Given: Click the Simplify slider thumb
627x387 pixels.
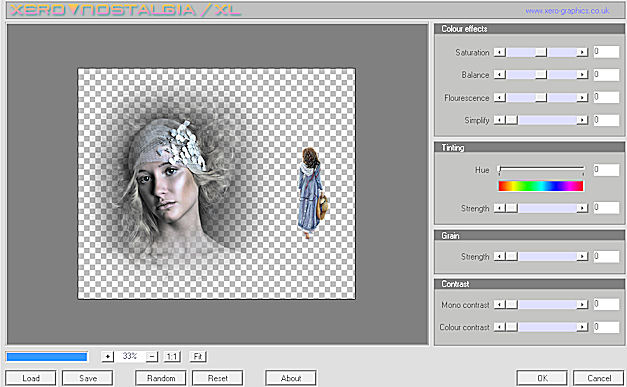Looking at the screenshot, I should coord(511,120).
